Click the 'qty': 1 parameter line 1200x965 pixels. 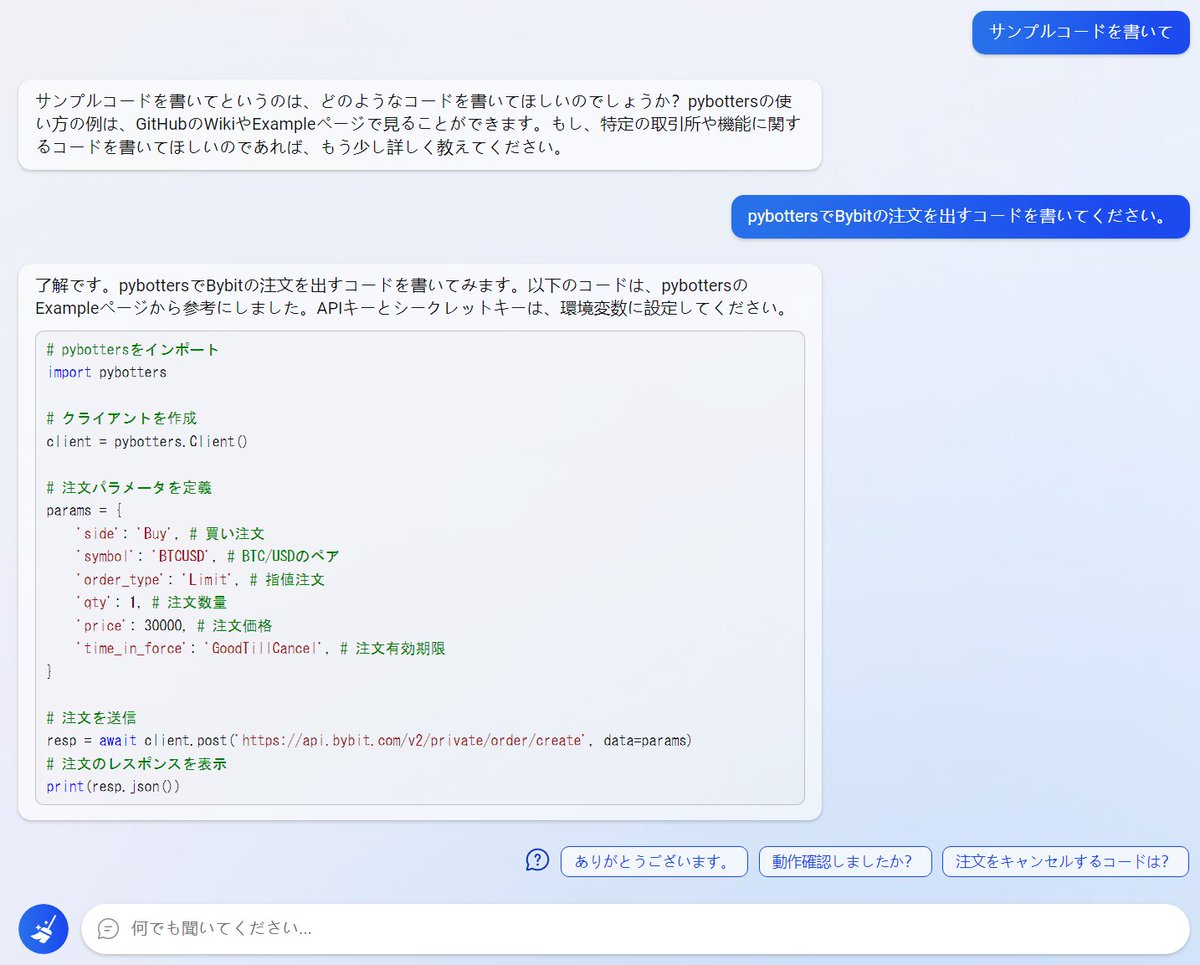pos(151,602)
